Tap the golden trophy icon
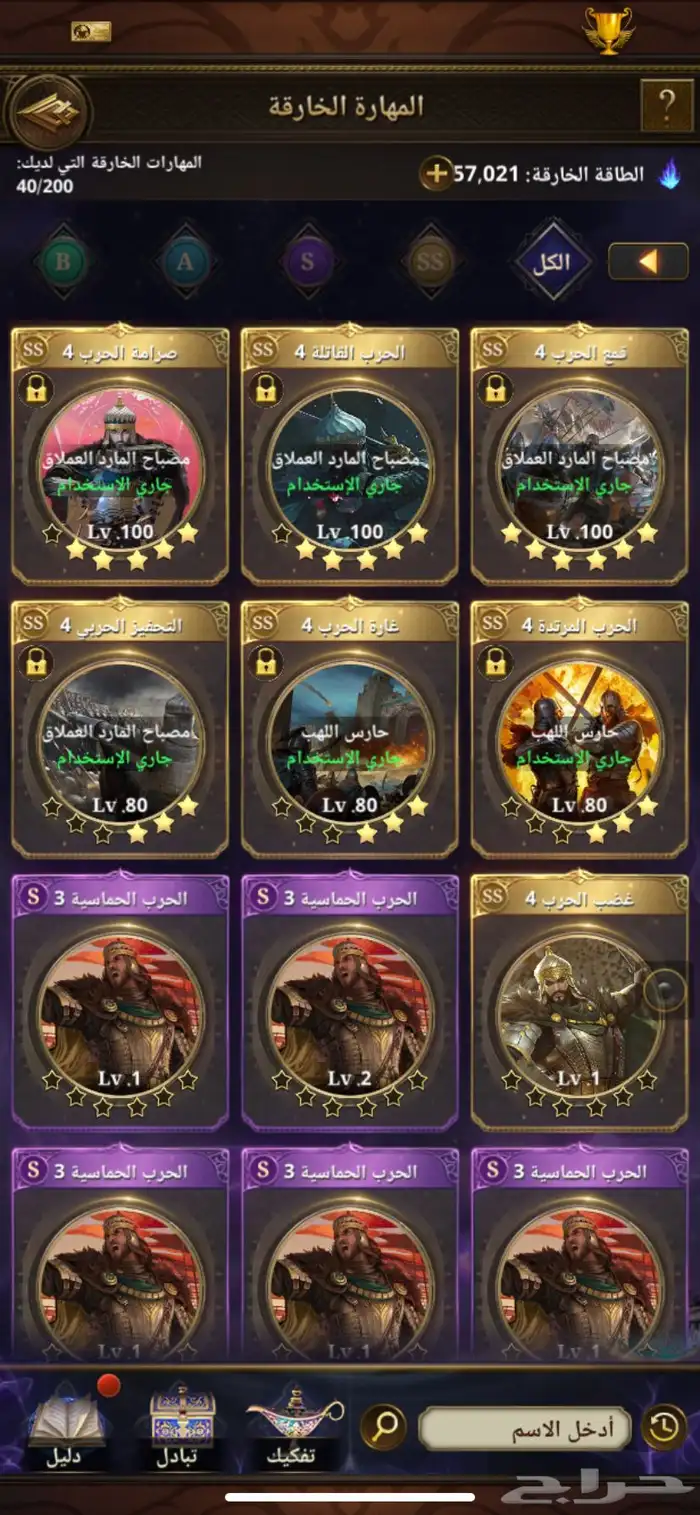Screen dimensions: 700x1515 coord(609,30)
